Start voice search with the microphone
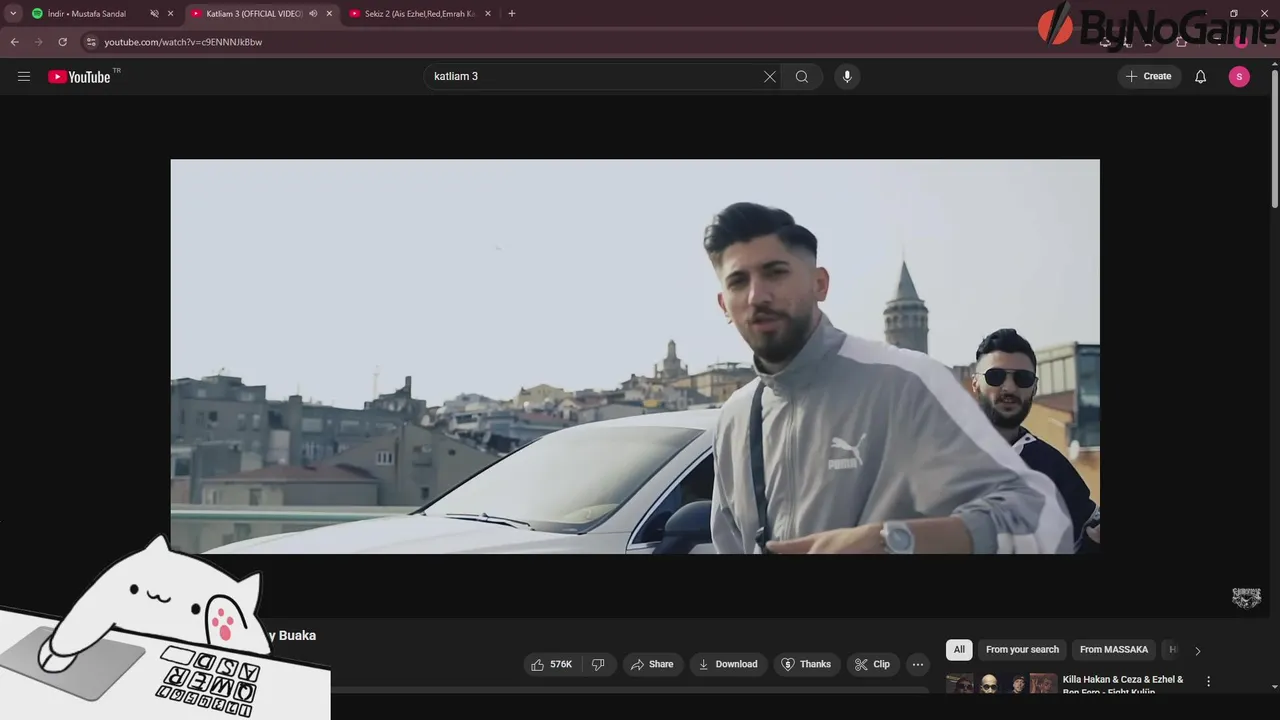Image resolution: width=1280 pixels, height=720 pixels. tap(847, 76)
